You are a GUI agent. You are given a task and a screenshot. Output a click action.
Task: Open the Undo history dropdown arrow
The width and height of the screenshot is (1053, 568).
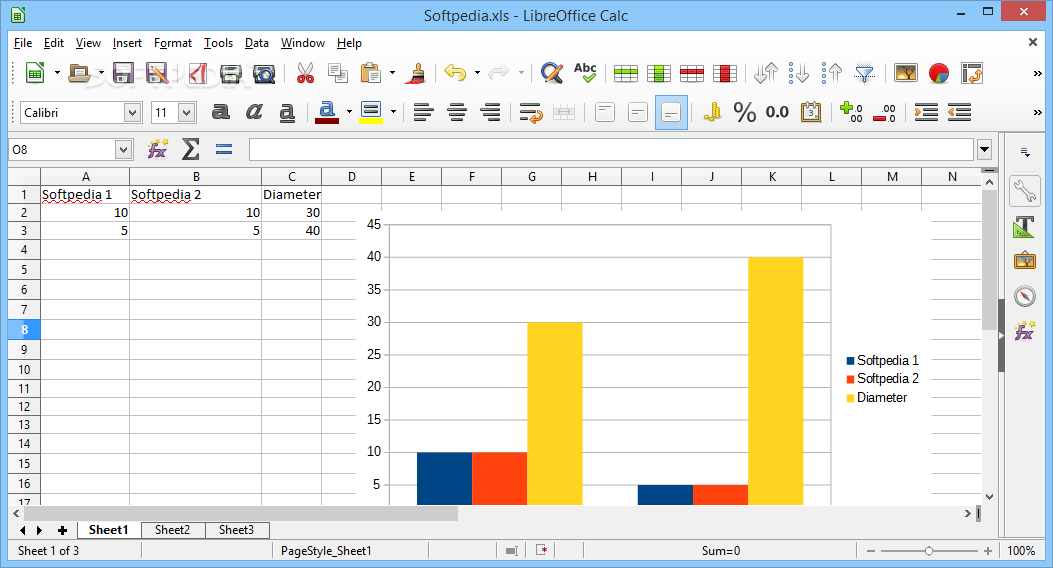[477, 73]
